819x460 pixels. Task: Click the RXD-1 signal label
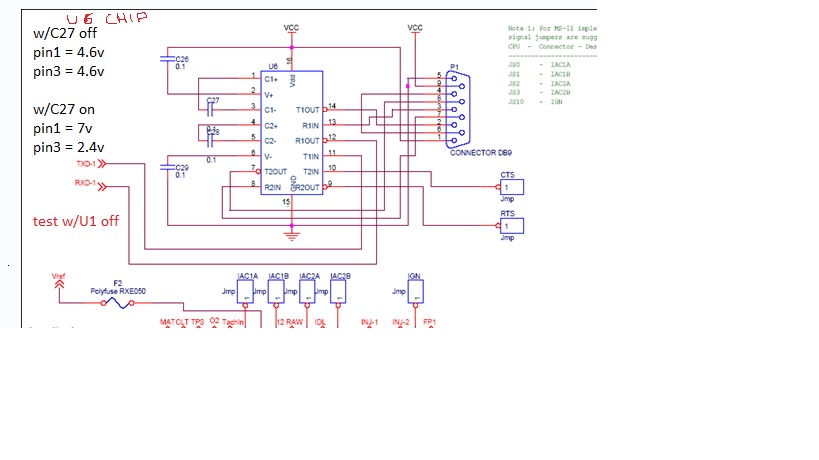click(x=85, y=183)
